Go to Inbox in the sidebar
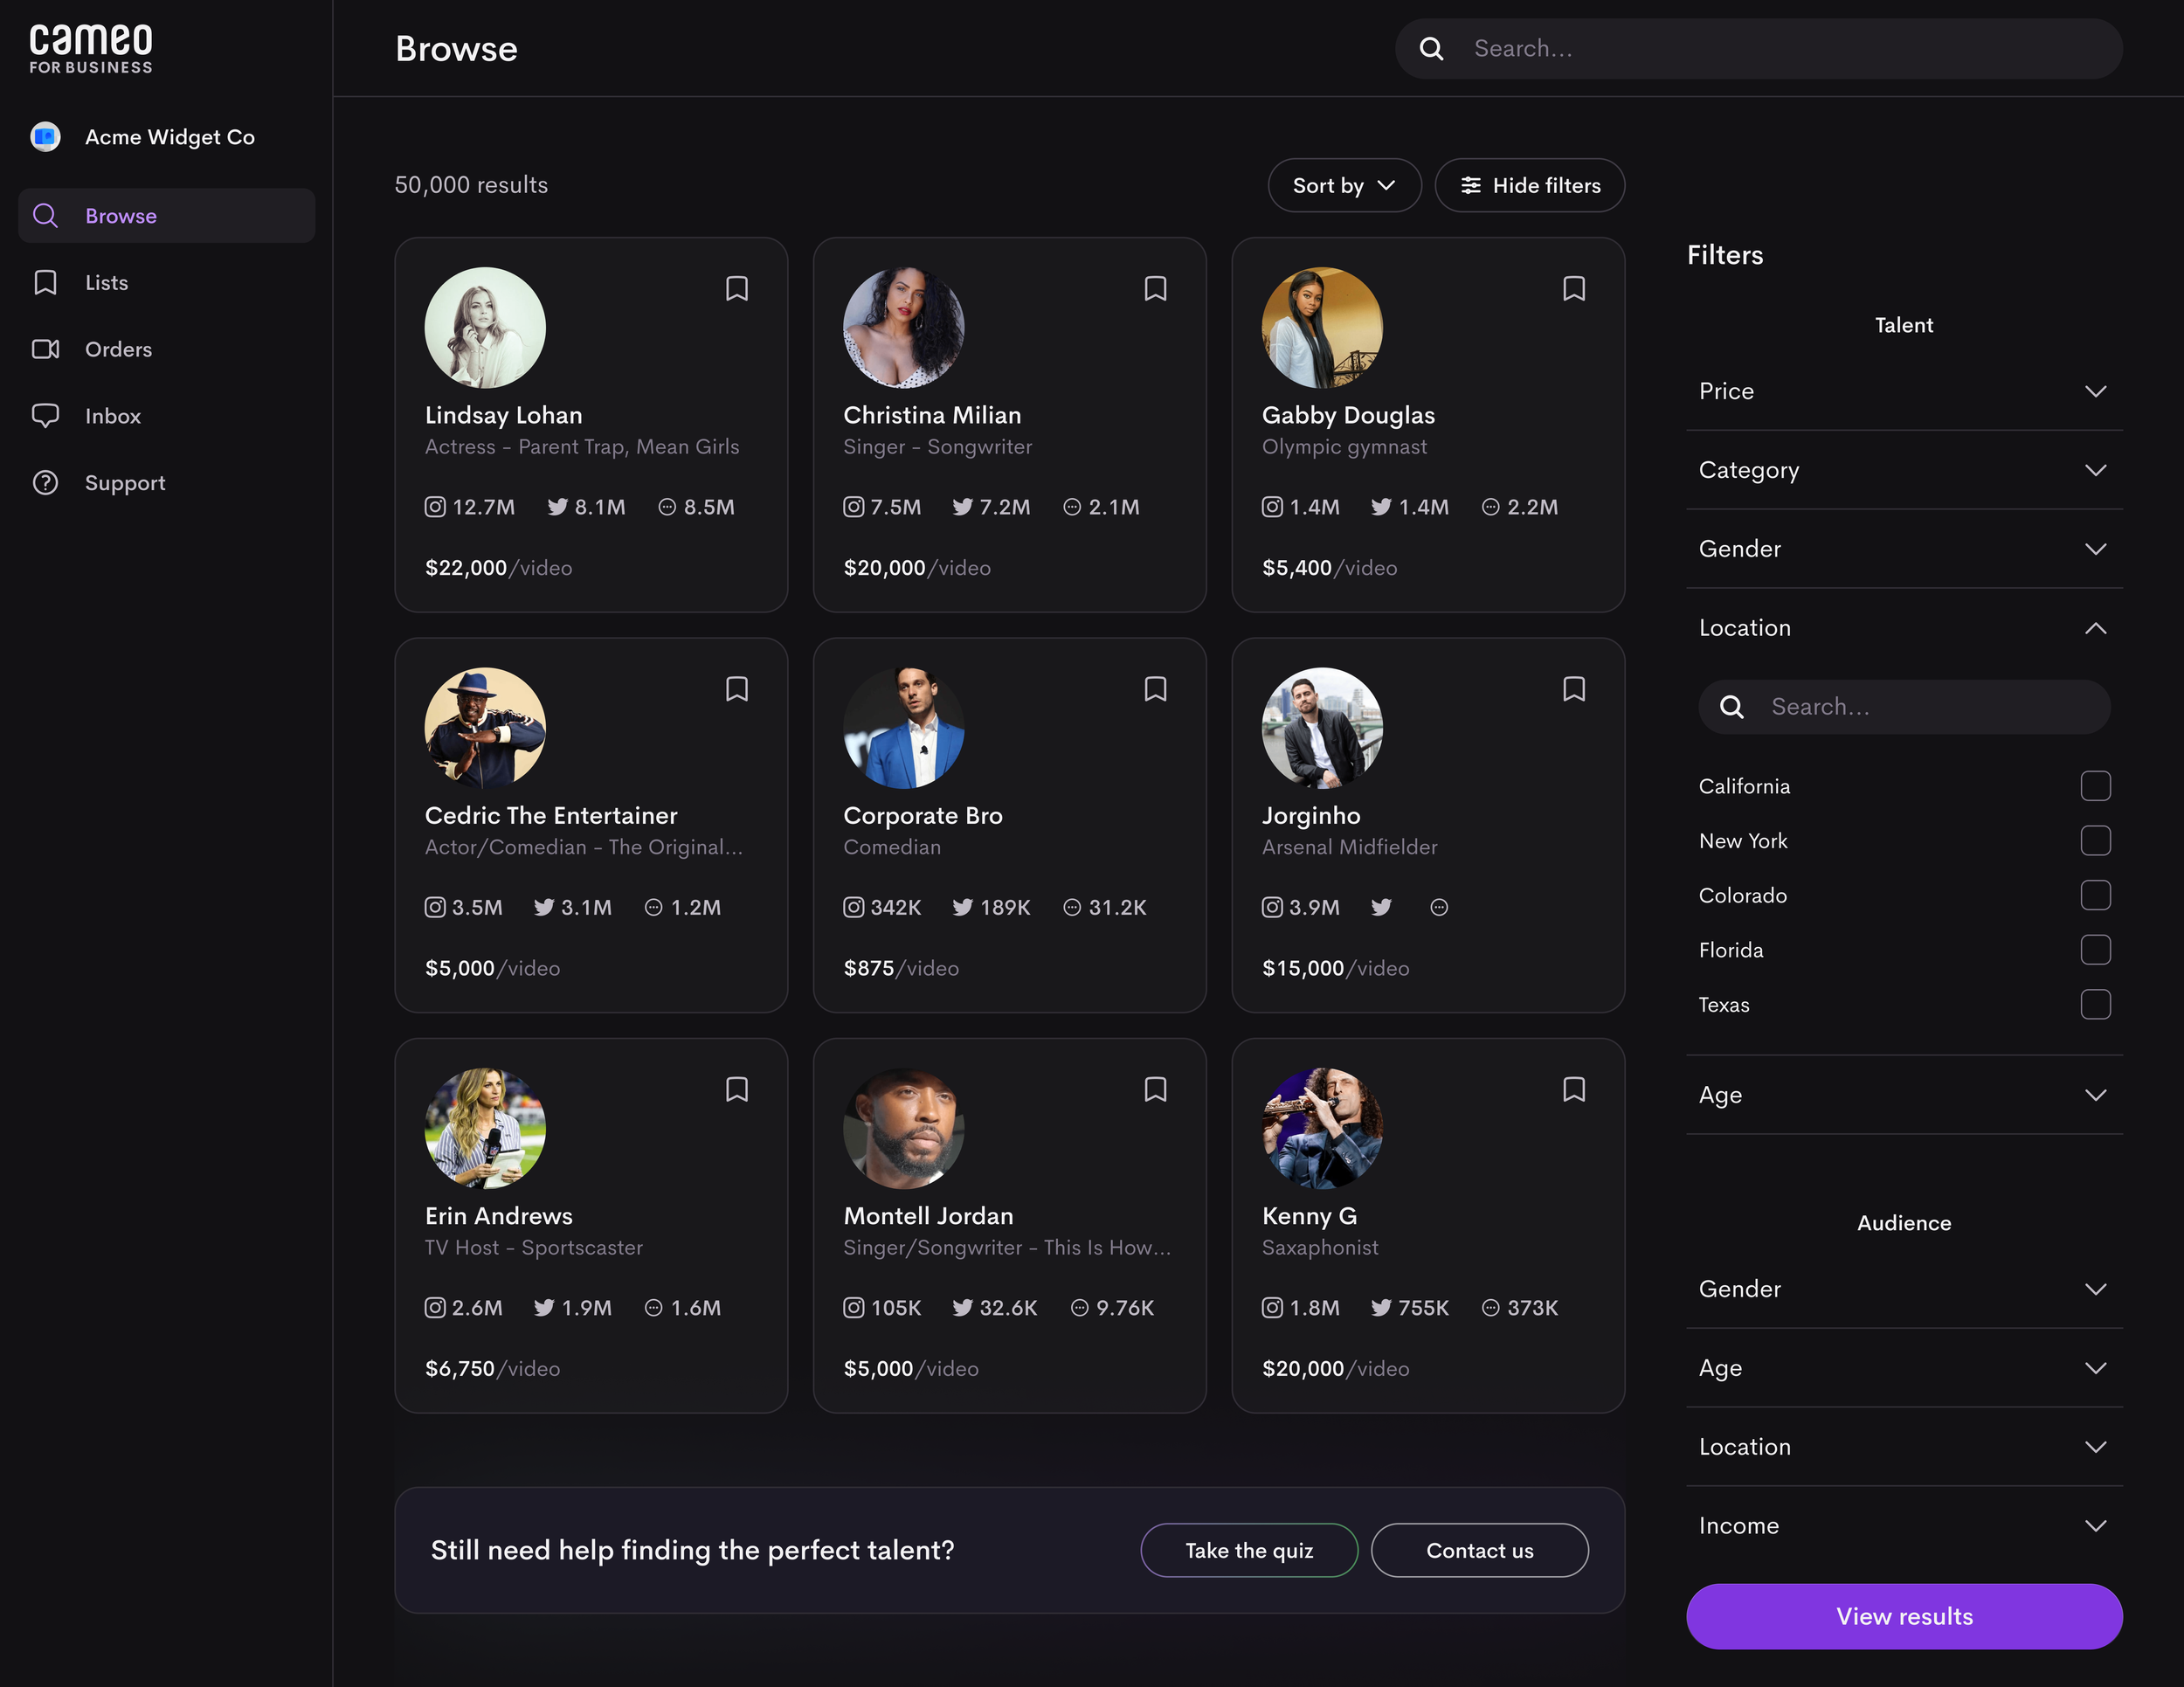The width and height of the screenshot is (2184, 1687). coord(112,416)
